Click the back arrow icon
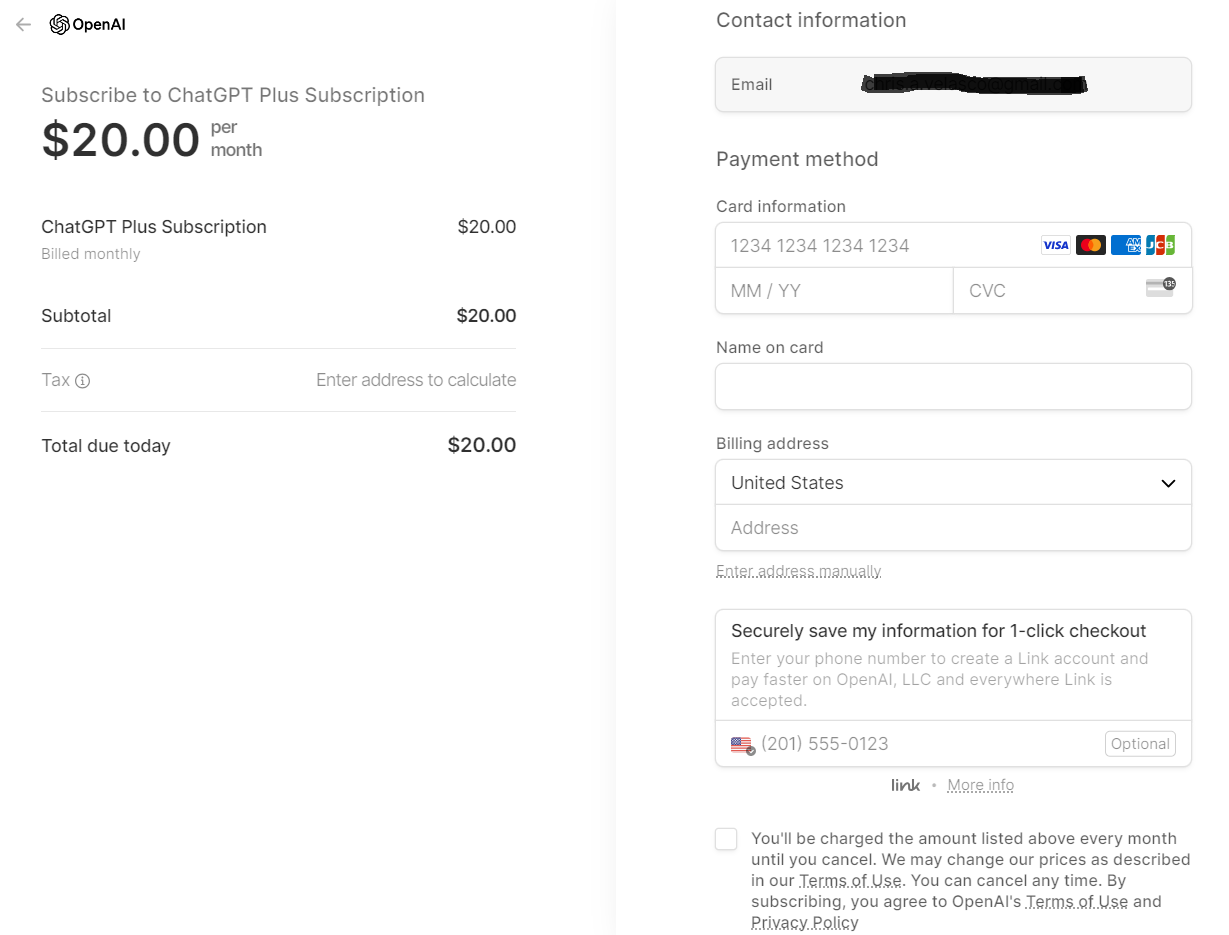The height and width of the screenshot is (935, 1229). point(23,24)
